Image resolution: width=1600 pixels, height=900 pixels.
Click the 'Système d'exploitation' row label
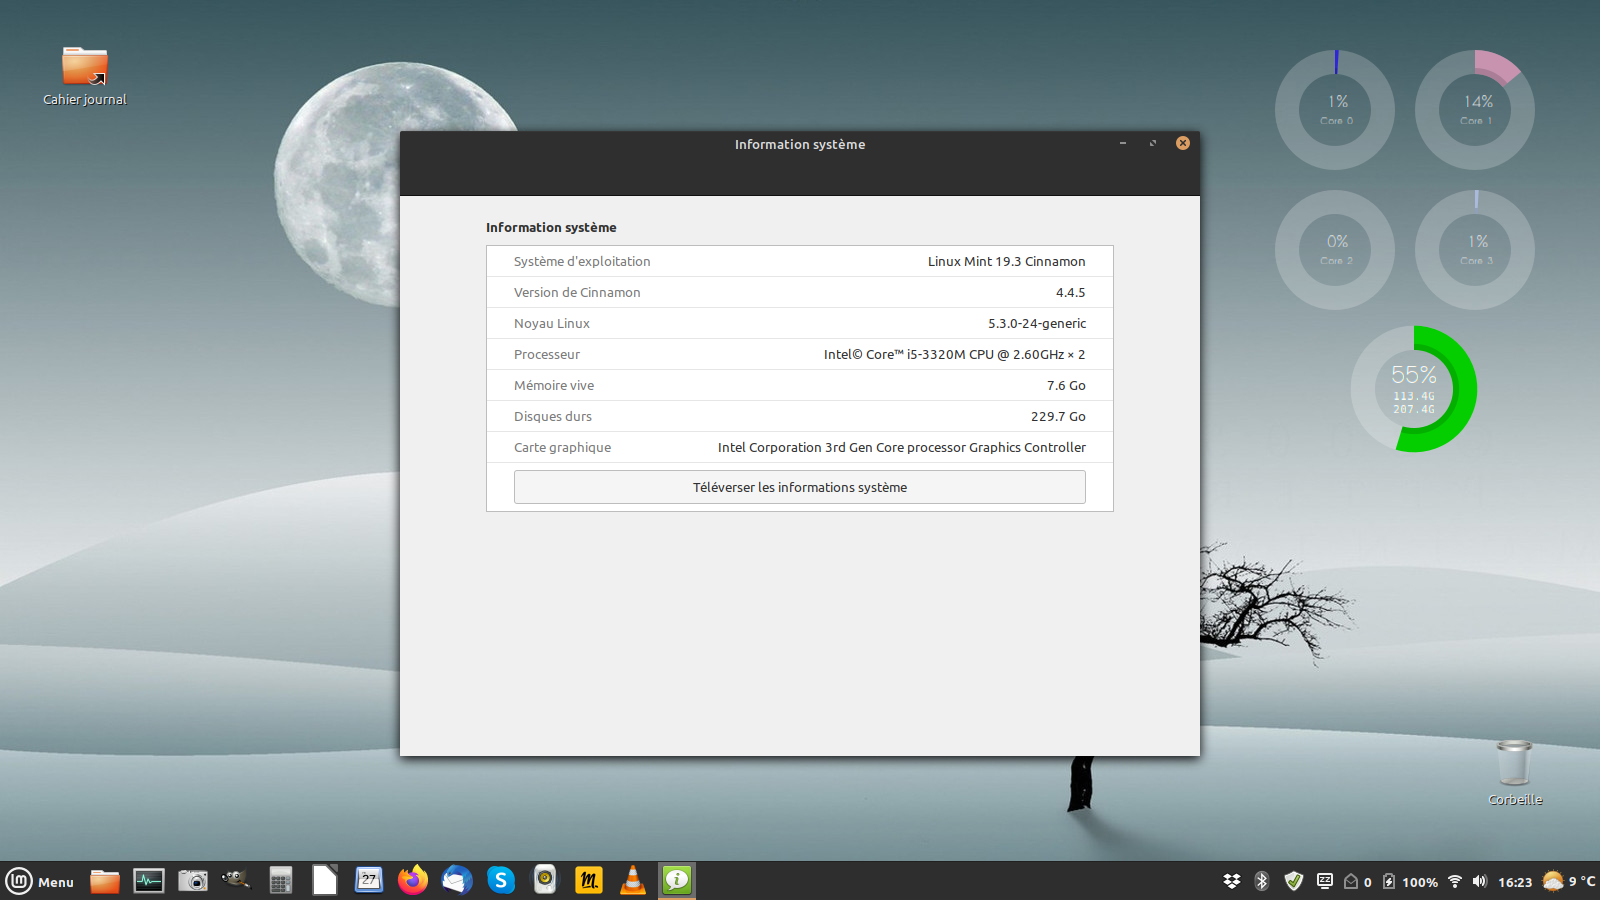click(x=582, y=261)
